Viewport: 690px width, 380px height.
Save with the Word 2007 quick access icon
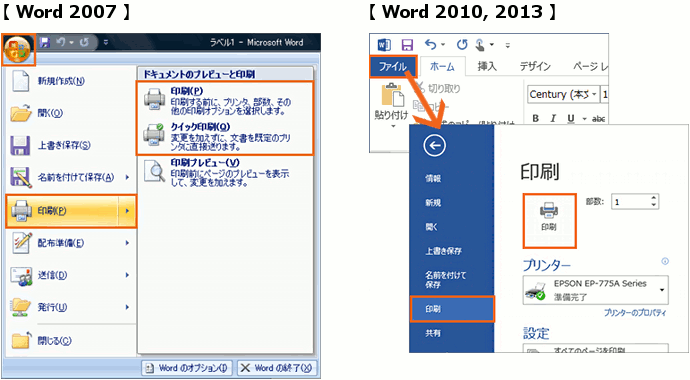(x=44, y=42)
